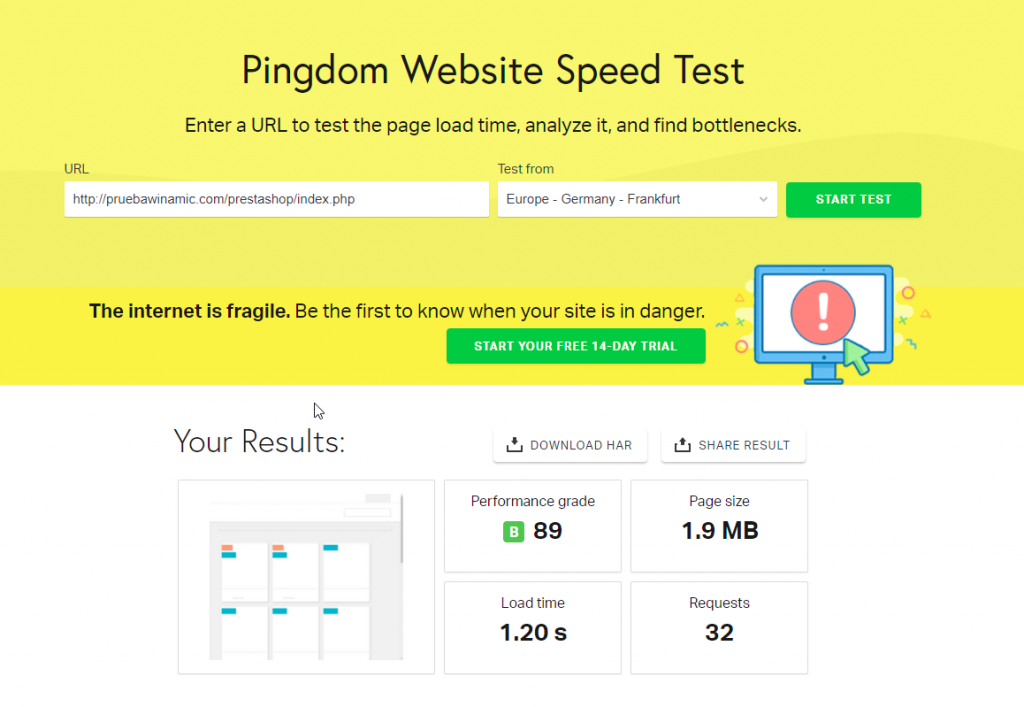Click the Download HAR button

[x=570, y=445]
